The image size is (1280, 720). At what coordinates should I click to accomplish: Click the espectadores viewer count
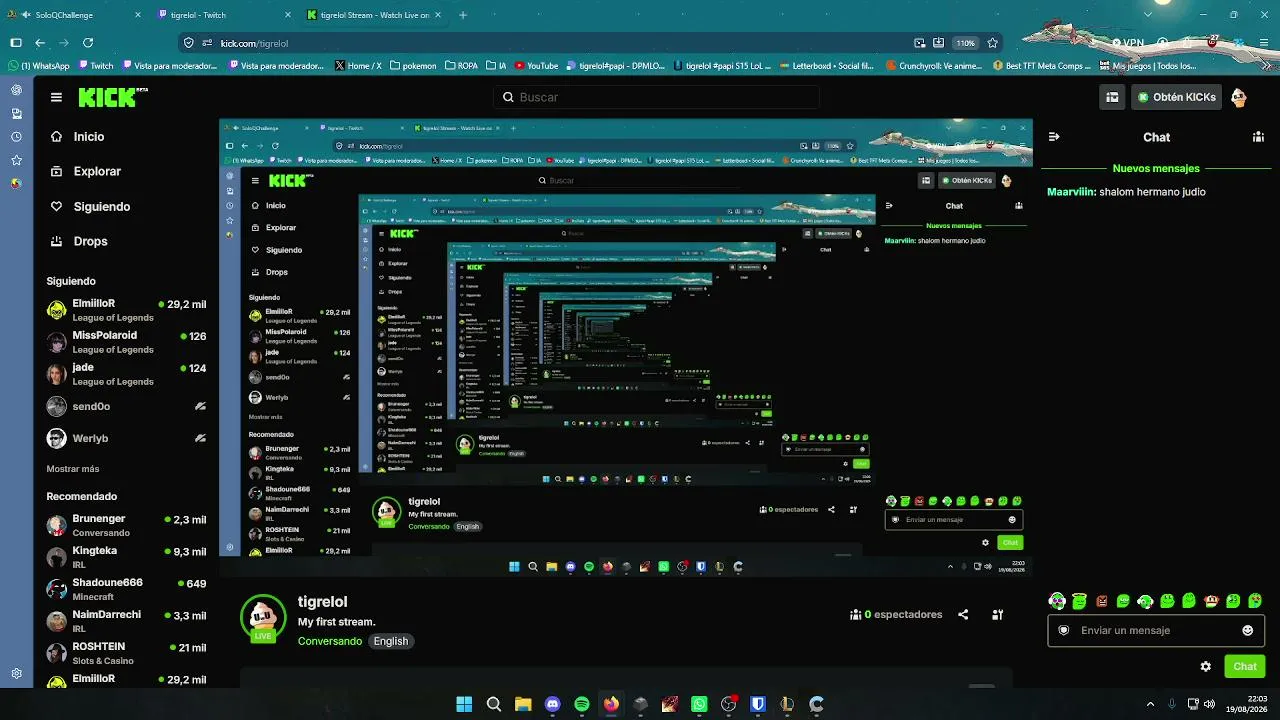click(896, 615)
